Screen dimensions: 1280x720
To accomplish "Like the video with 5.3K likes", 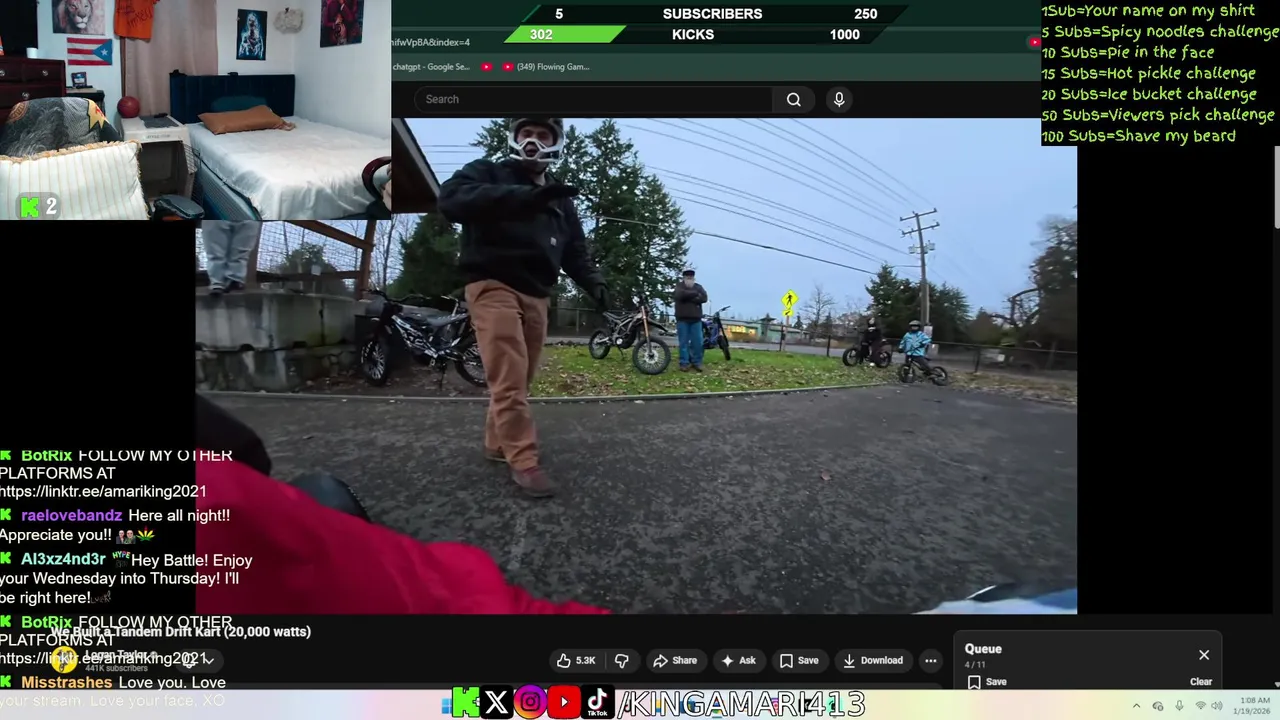I will point(577,660).
